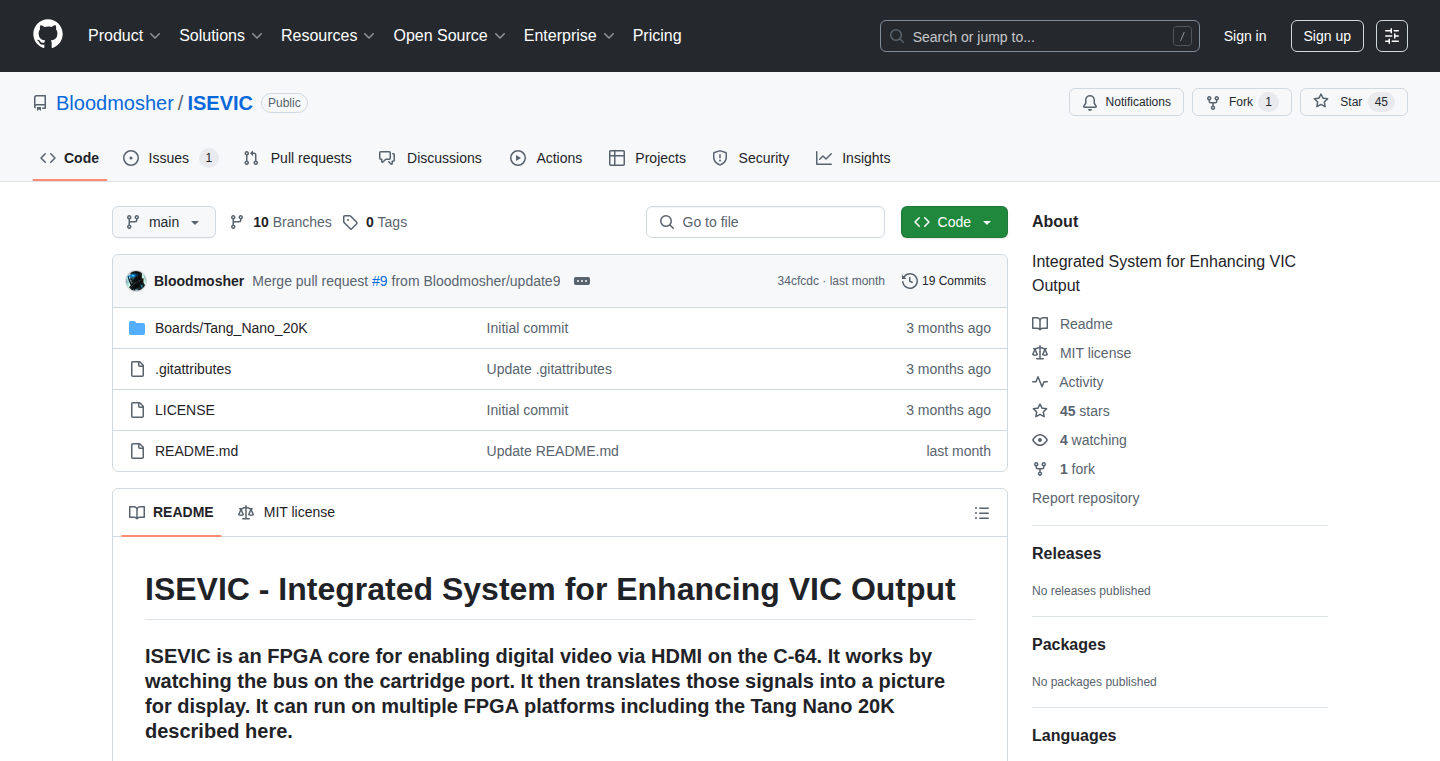Open the LICENSE file

[185, 410]
